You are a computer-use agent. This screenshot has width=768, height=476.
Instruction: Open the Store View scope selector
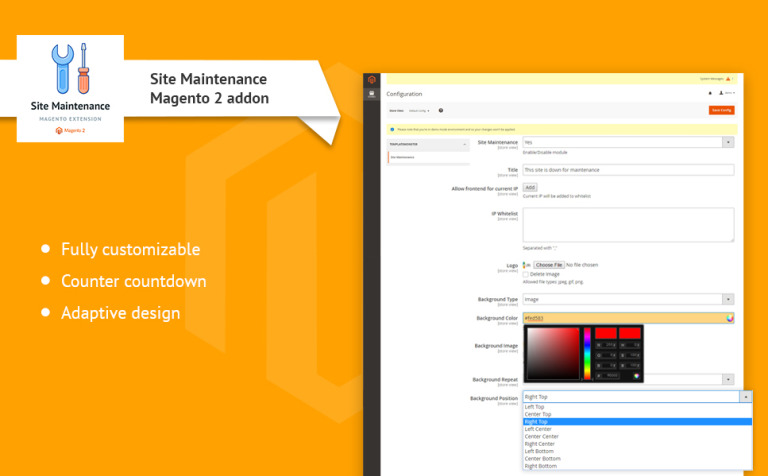[419, 111]
